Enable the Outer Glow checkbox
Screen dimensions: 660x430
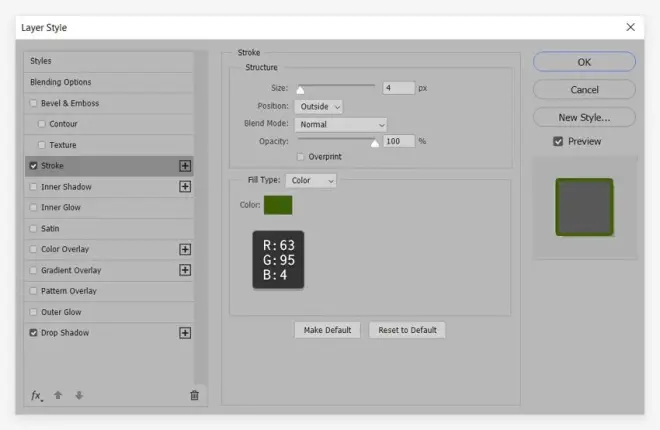(x=33, y=312)
